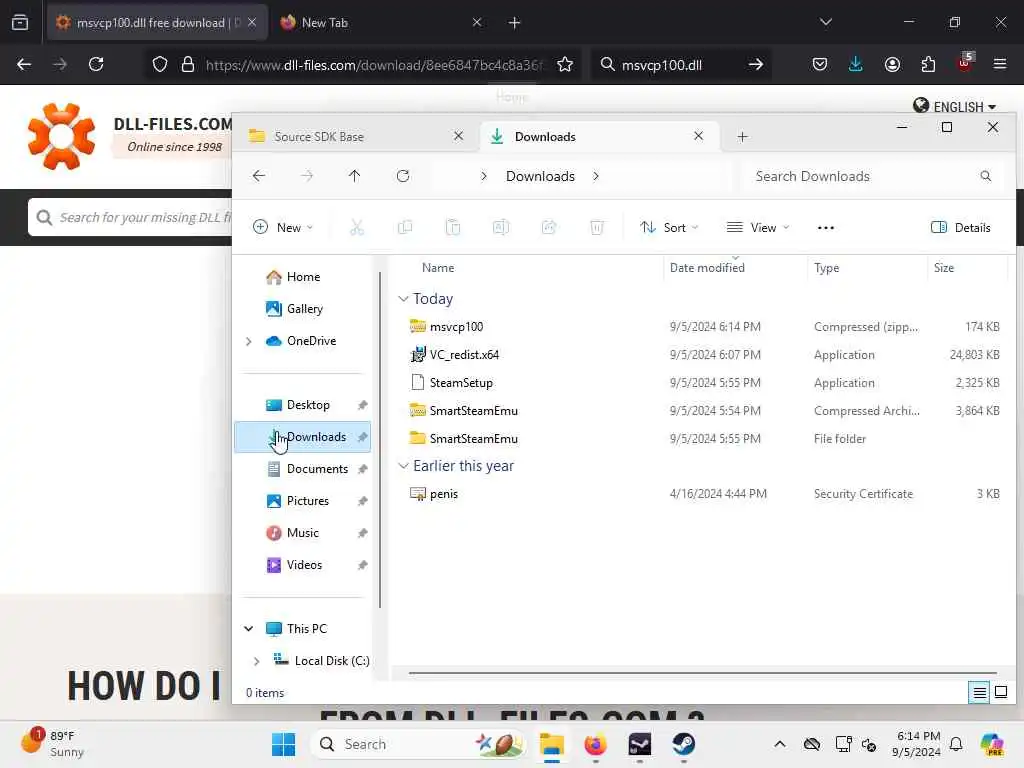Open Firefox list all tabs chevron

click(x=825, y=22)
